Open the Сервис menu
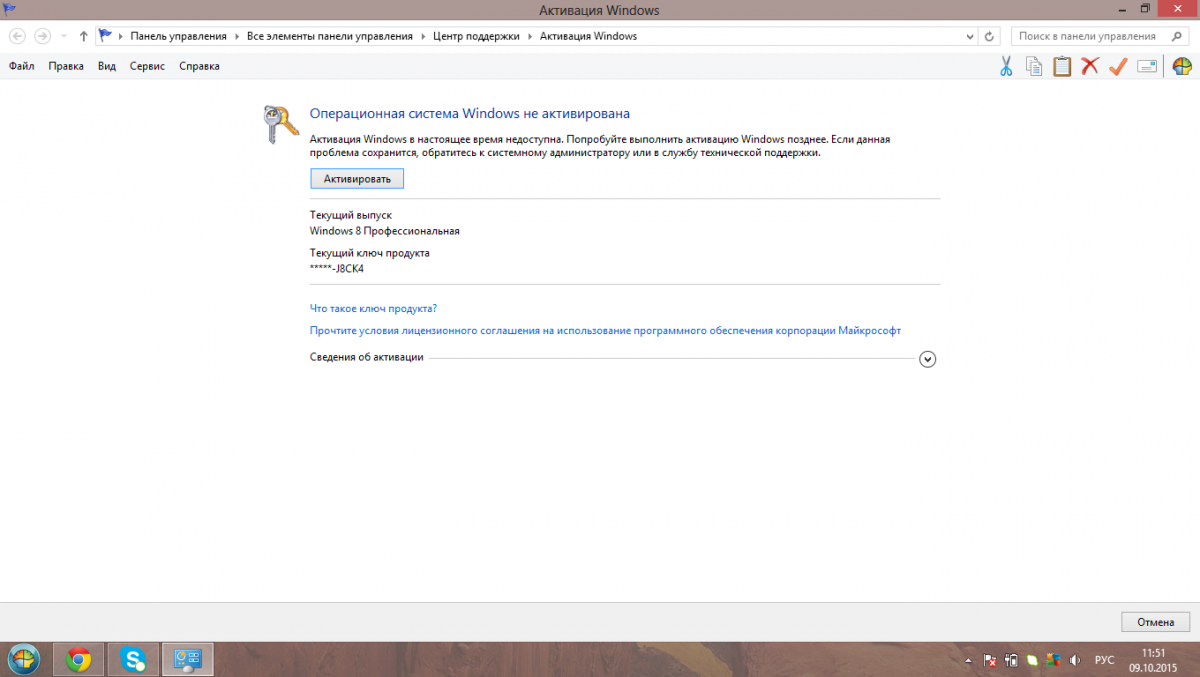 click(x=147, y=66)
